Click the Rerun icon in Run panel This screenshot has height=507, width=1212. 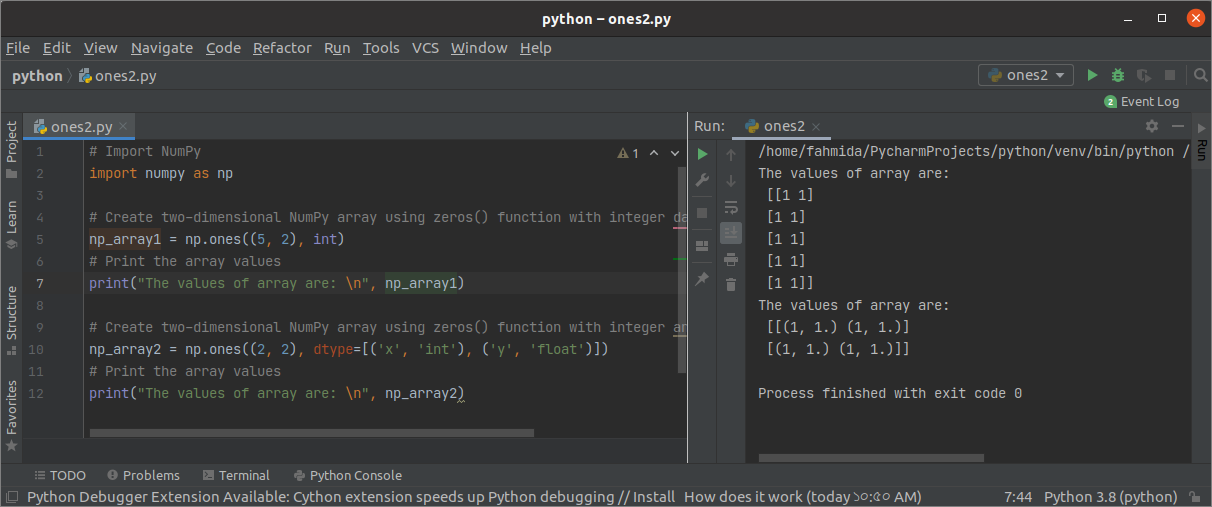tap(702, 154)
